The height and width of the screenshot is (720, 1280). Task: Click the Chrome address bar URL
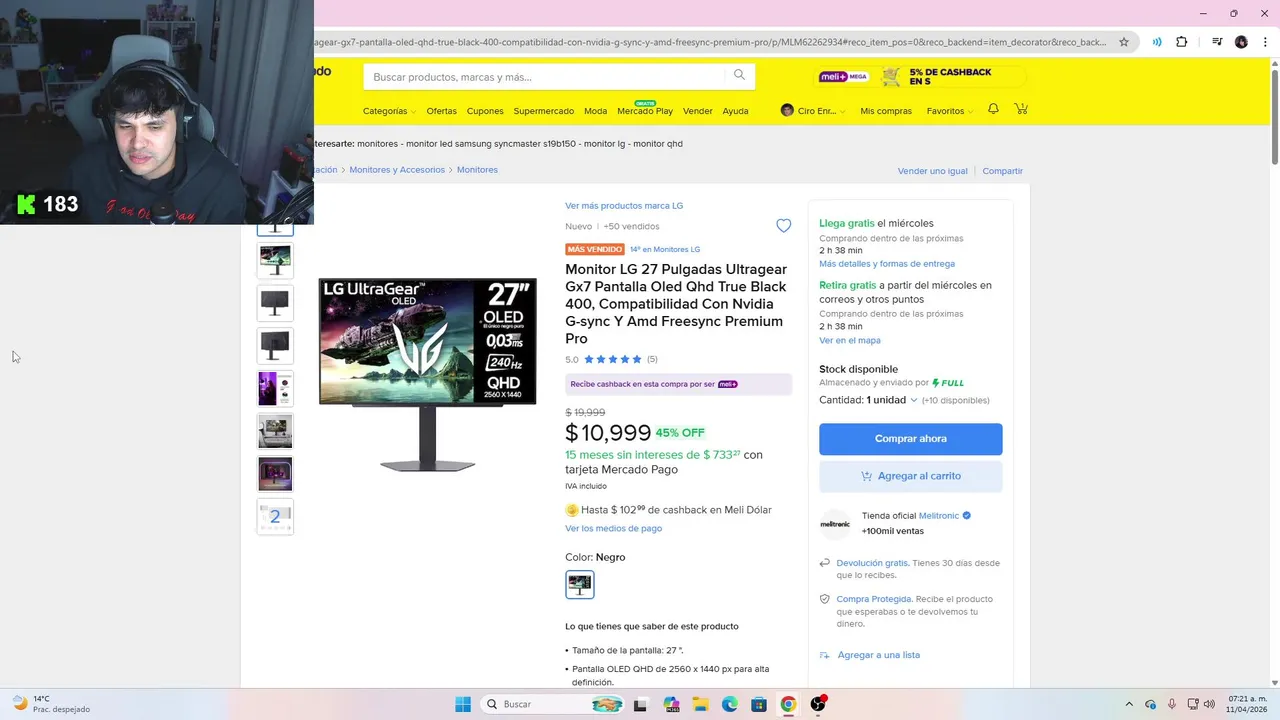tap(710, 42)
